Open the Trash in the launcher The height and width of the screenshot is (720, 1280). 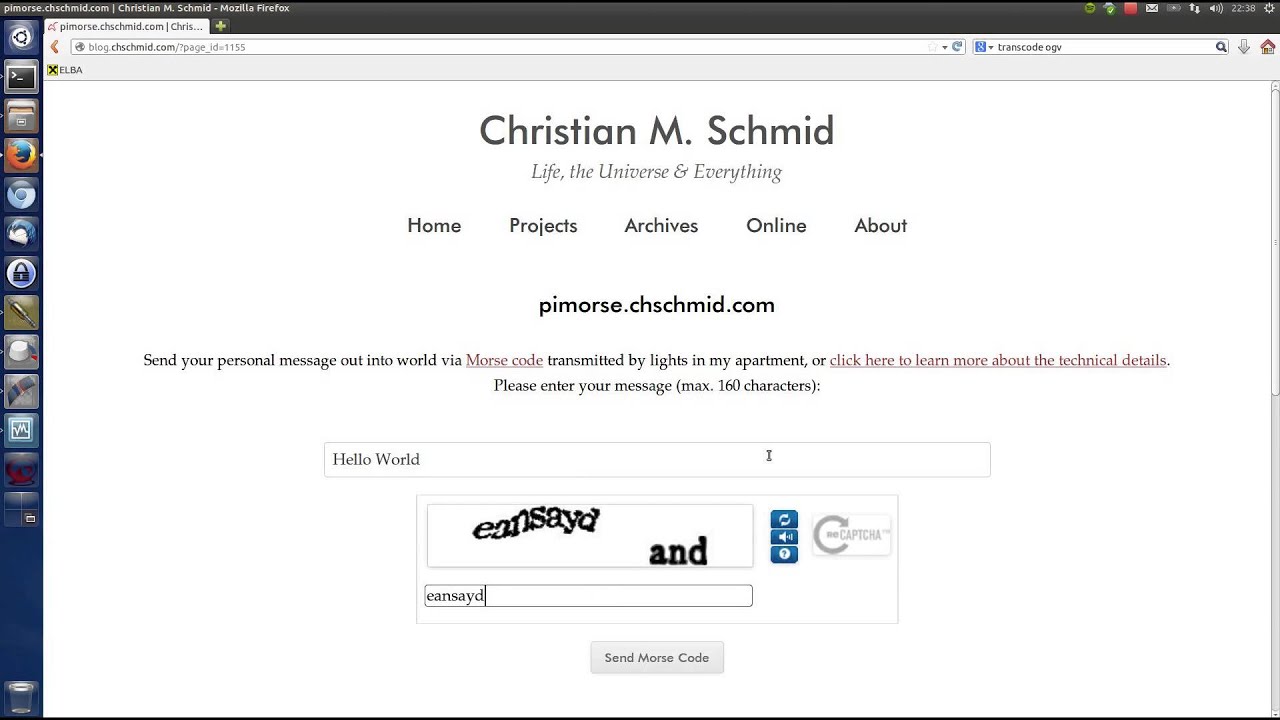(21, 697)
